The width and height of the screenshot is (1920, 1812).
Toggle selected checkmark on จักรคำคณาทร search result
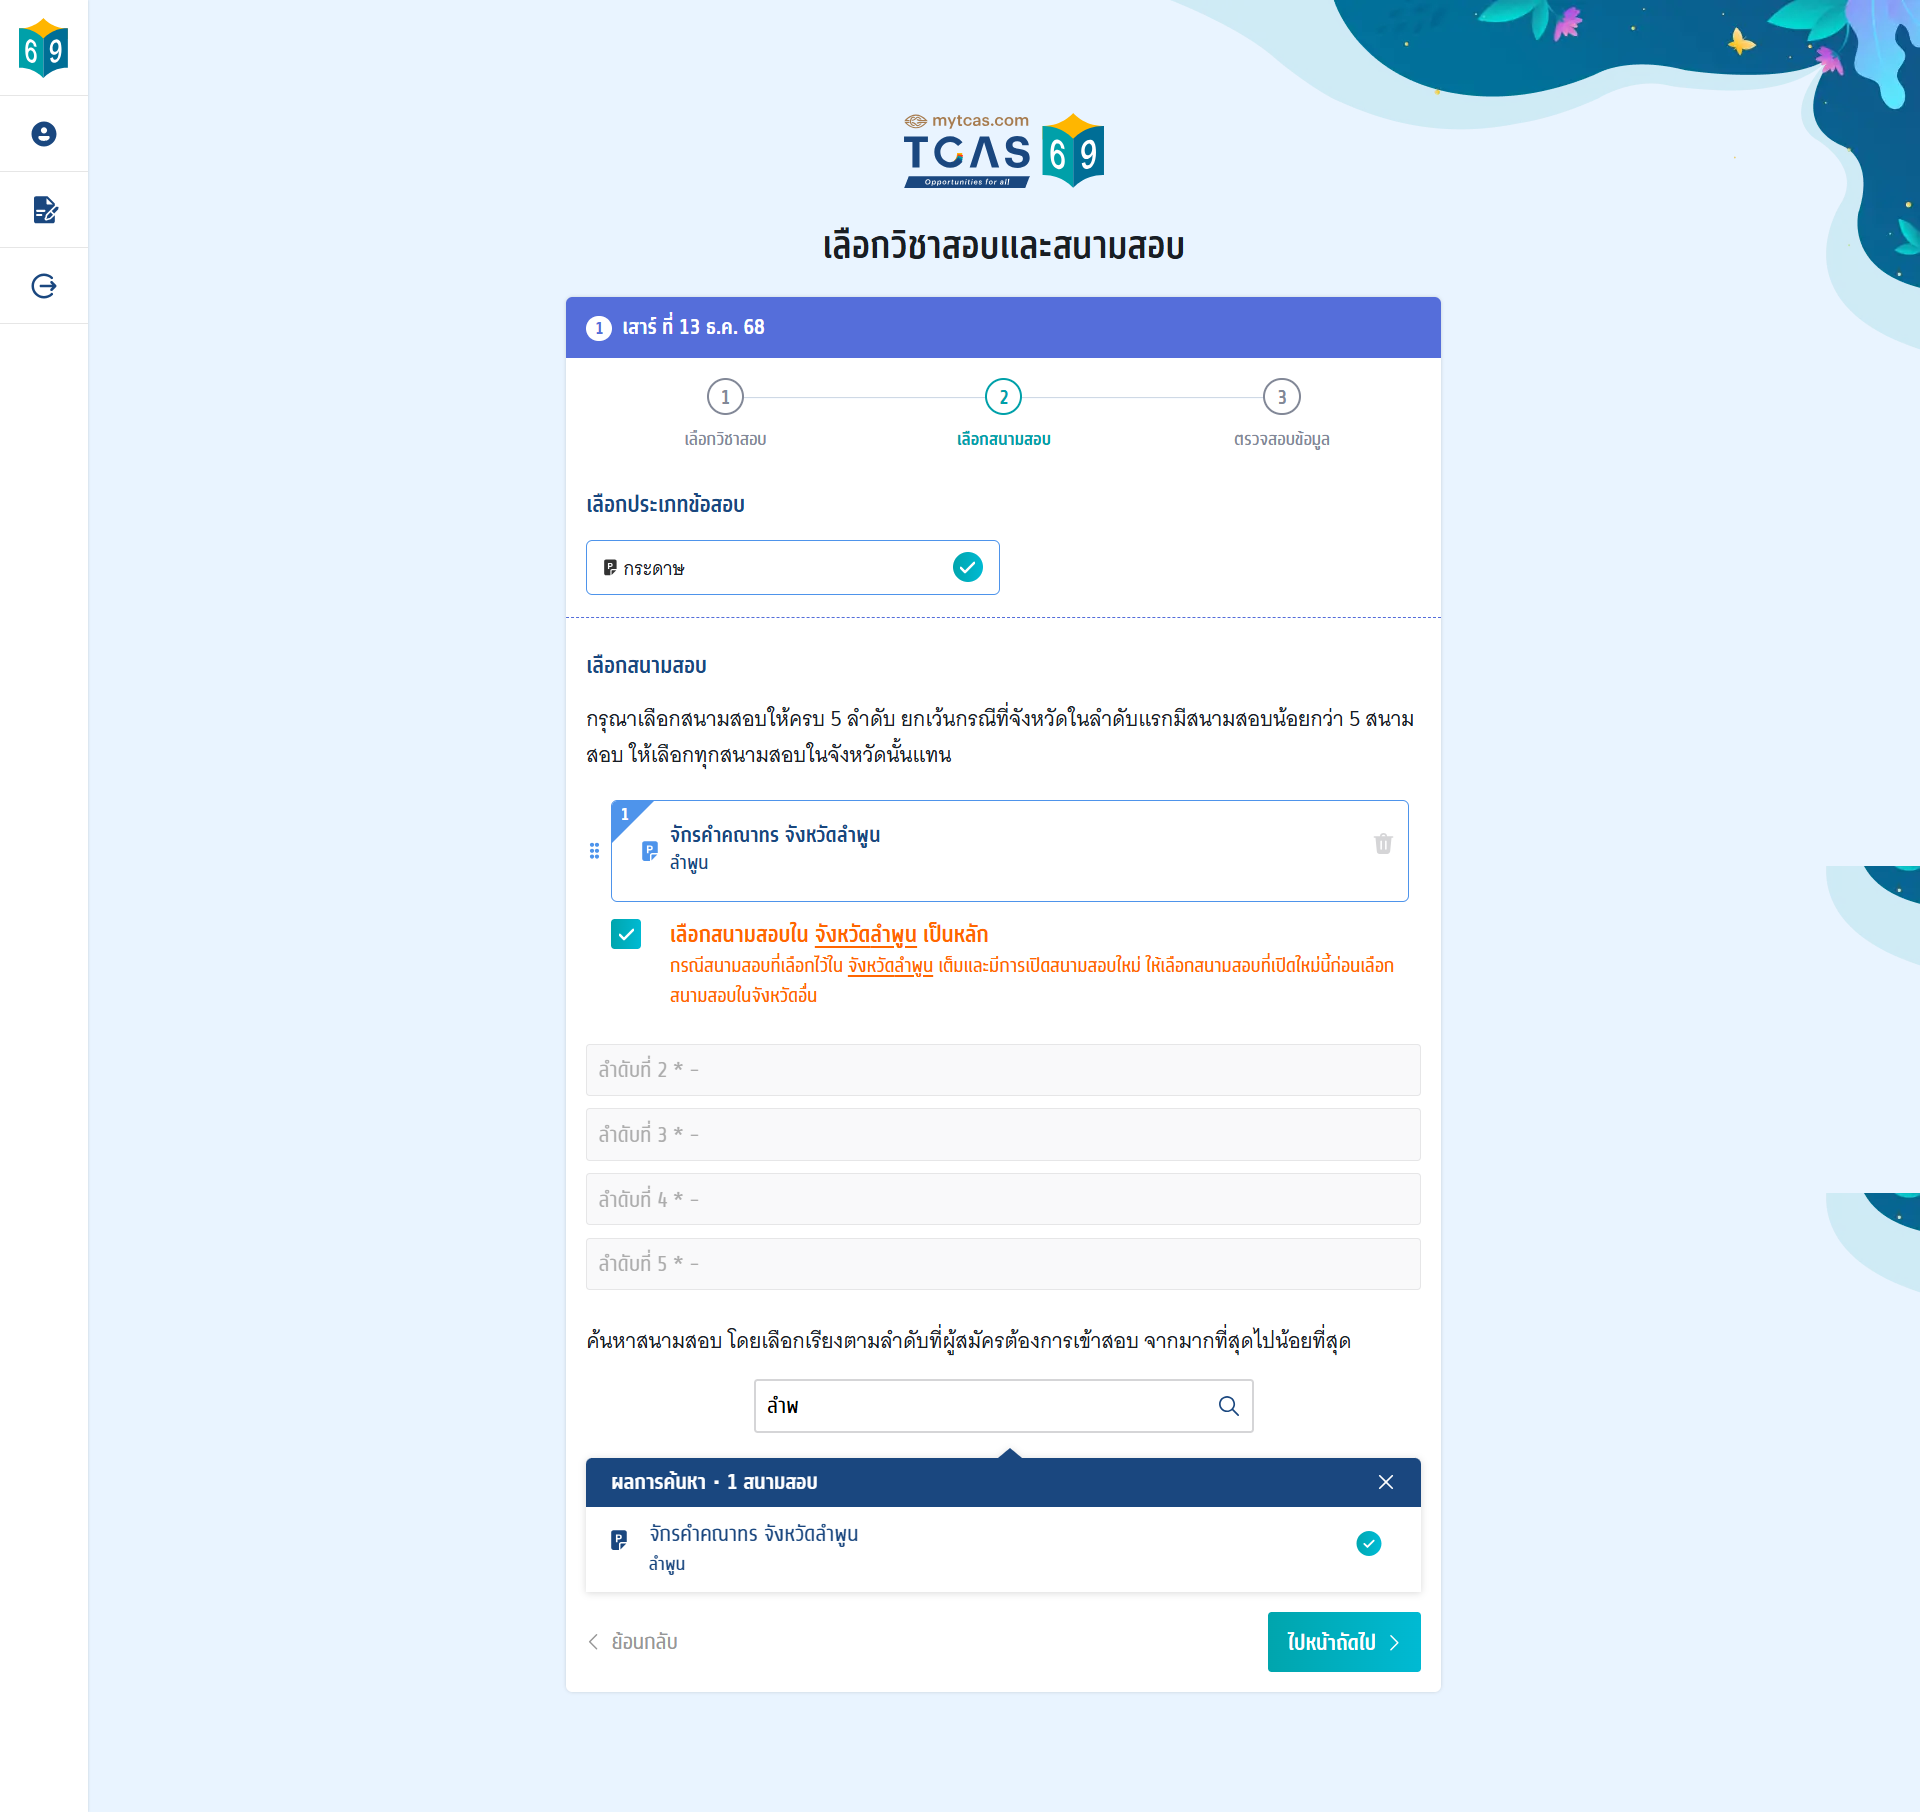point(1368,1544)
